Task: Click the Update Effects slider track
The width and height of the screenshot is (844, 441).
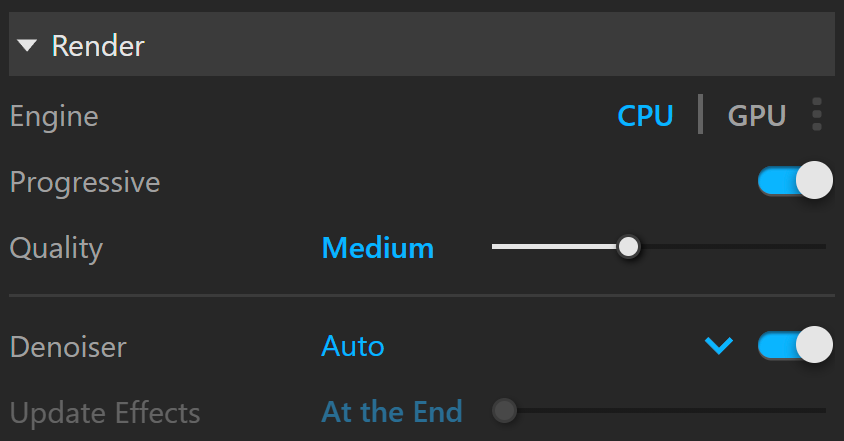Action: (671, 410)
